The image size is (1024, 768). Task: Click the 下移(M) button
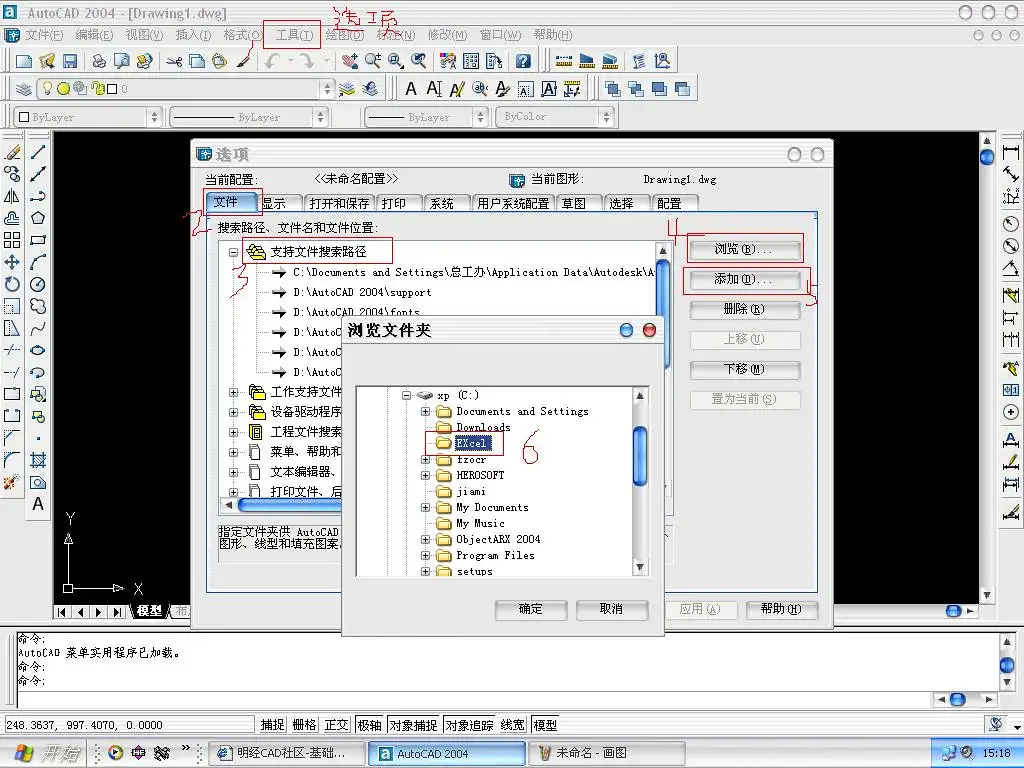(744, 370)
